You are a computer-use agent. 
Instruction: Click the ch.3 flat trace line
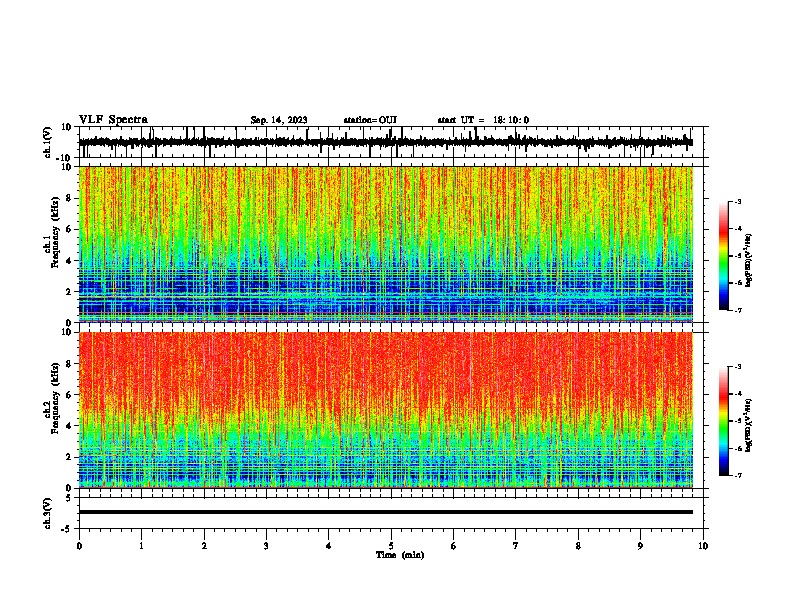tap(386, 512)
